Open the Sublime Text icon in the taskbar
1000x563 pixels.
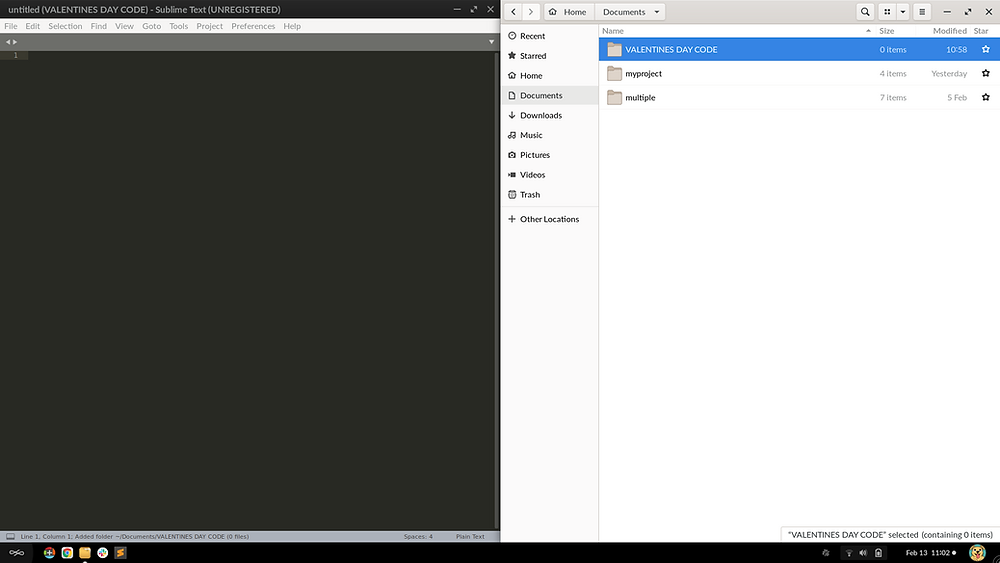tap(121, 553)
